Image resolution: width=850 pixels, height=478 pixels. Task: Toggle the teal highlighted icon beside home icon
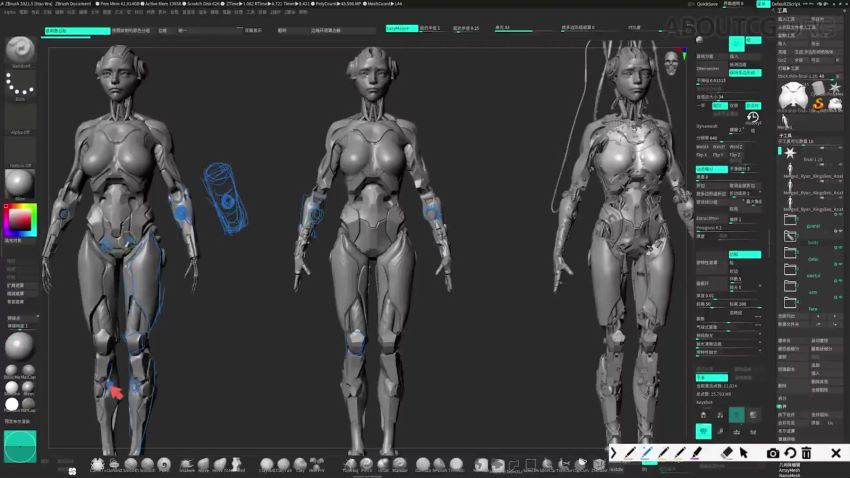[736, 415]
